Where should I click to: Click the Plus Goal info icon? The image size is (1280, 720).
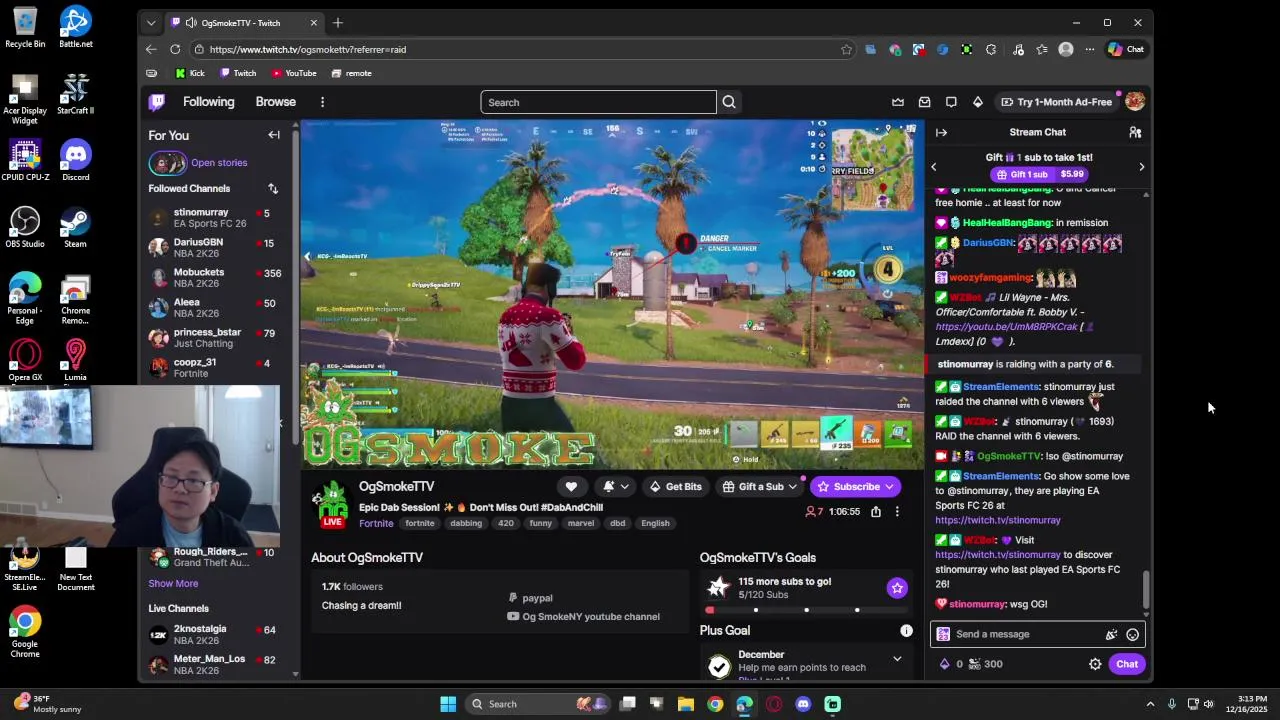pyautogui.click(x=906, y=630)
